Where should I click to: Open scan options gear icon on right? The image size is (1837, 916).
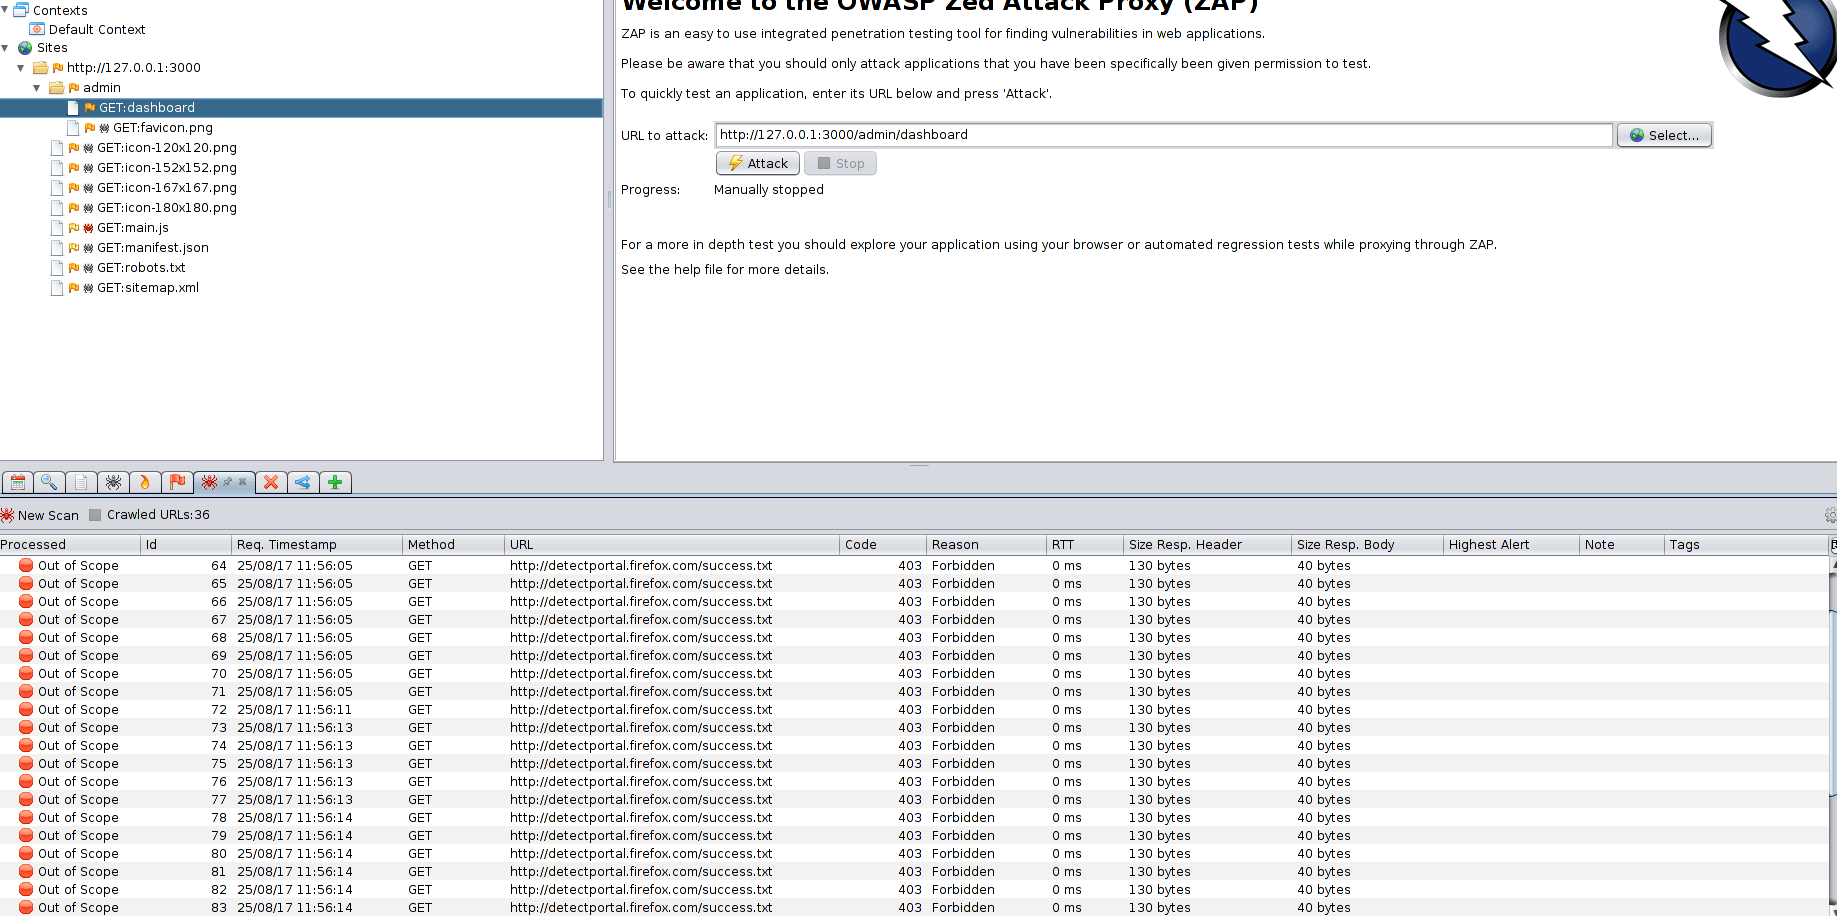[1829, 514]
